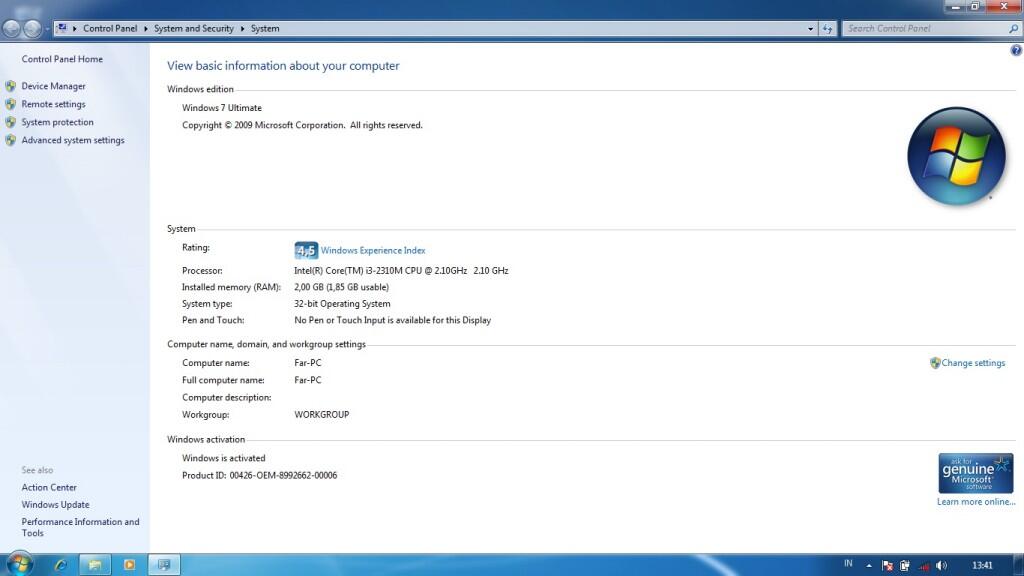Image resolution: width=1024 pixels, height=576 pixels.
Task: Click the Device Manager shield icon
Action: 10,86
